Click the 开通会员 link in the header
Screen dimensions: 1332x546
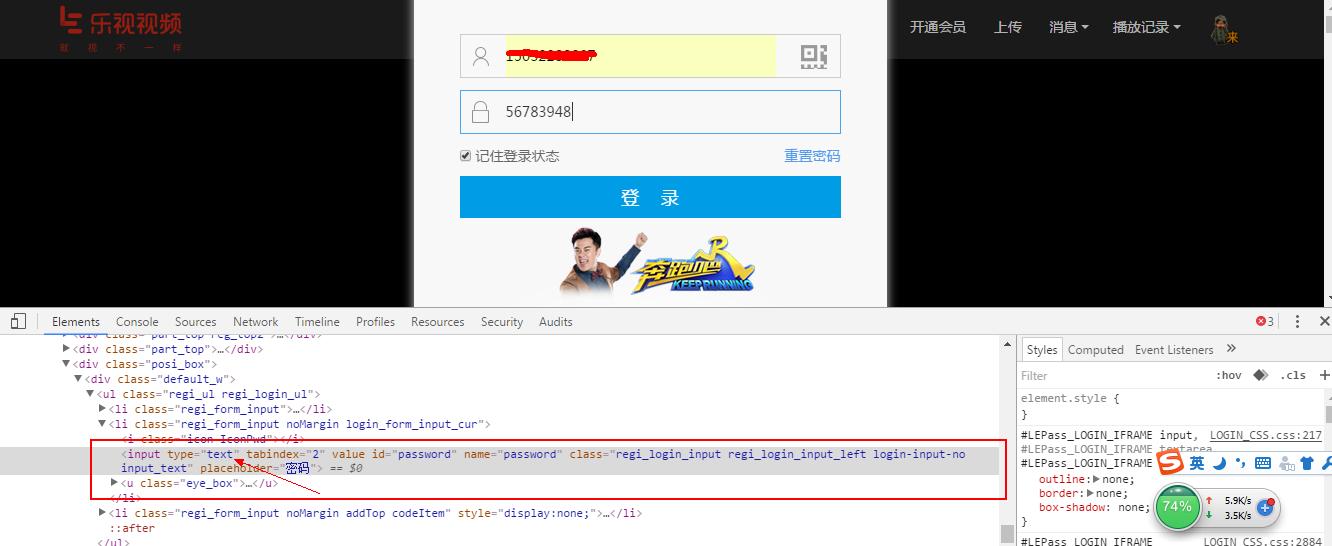pos(938,27)
